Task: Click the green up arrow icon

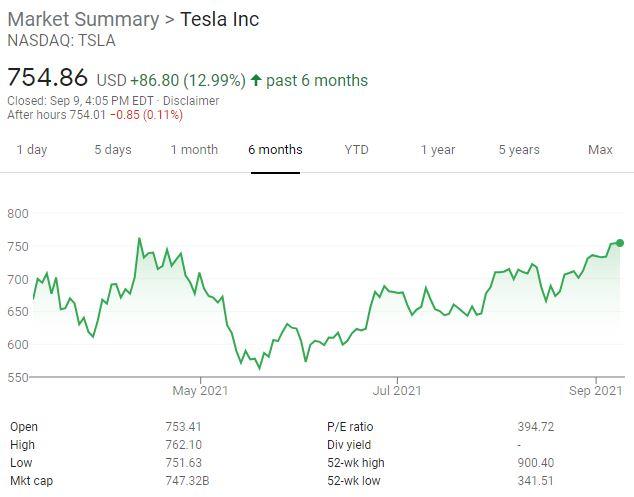Action: [256, 81]
